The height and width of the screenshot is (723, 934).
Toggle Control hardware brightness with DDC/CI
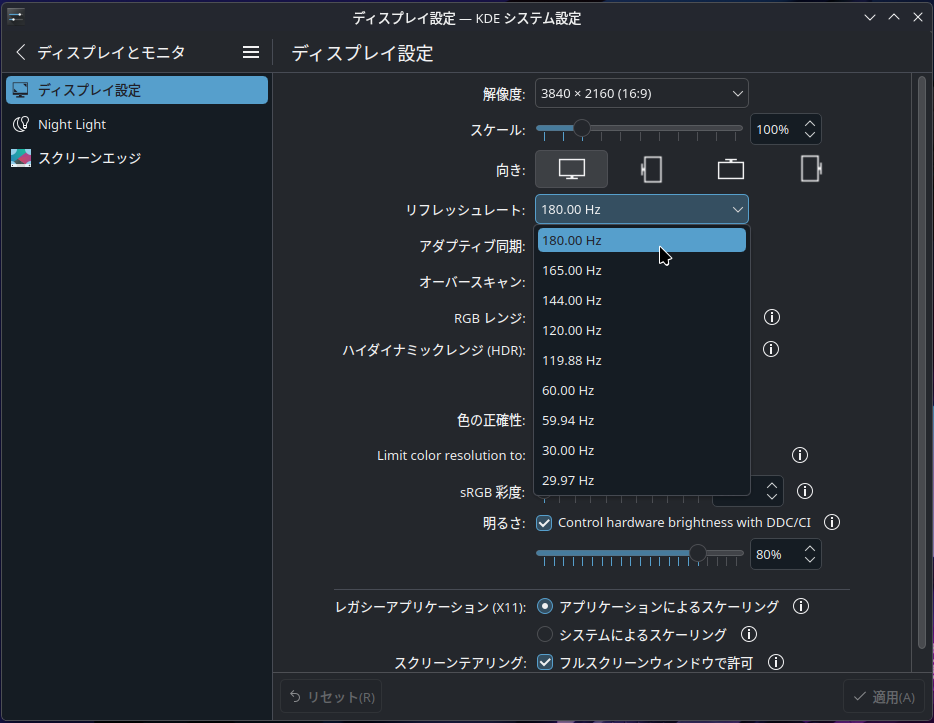click(x=543, y=521)
